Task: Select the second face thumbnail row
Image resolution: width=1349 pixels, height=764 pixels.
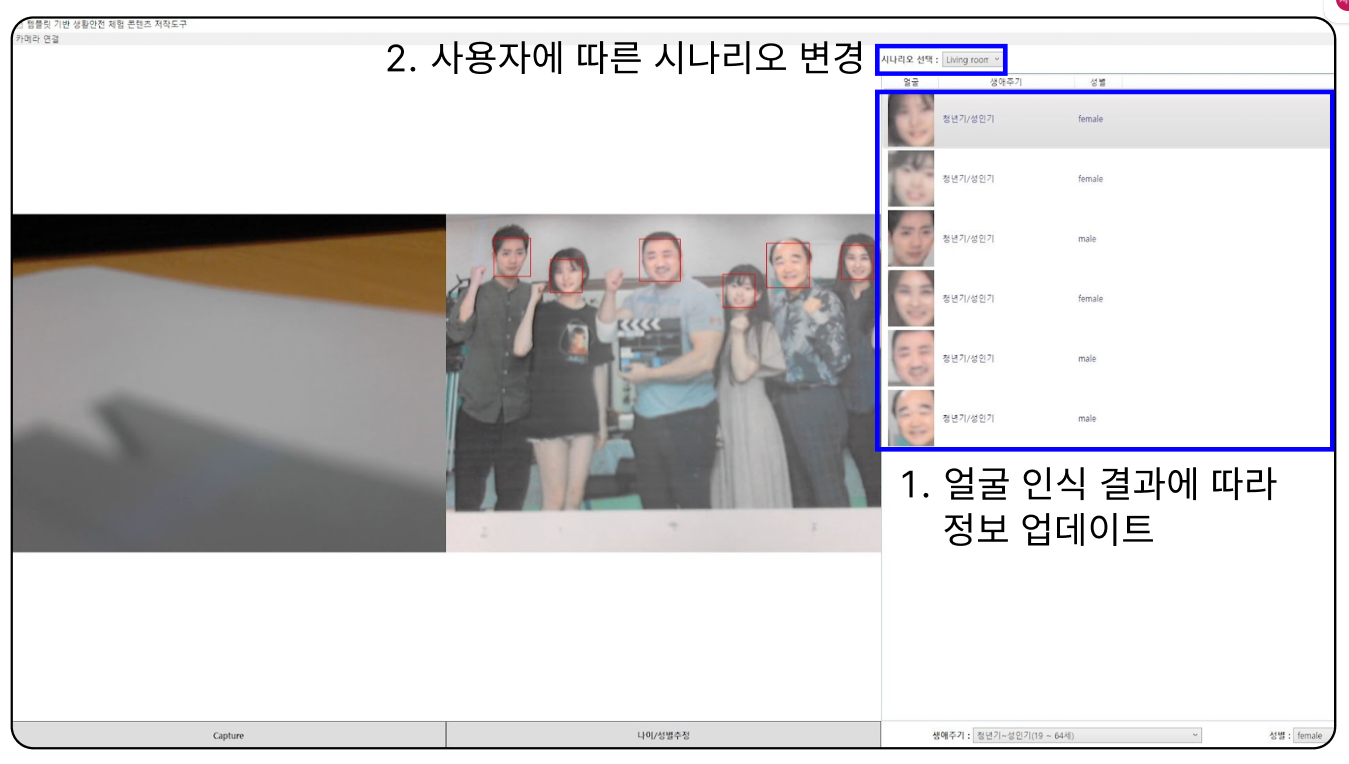Action: 910,179
